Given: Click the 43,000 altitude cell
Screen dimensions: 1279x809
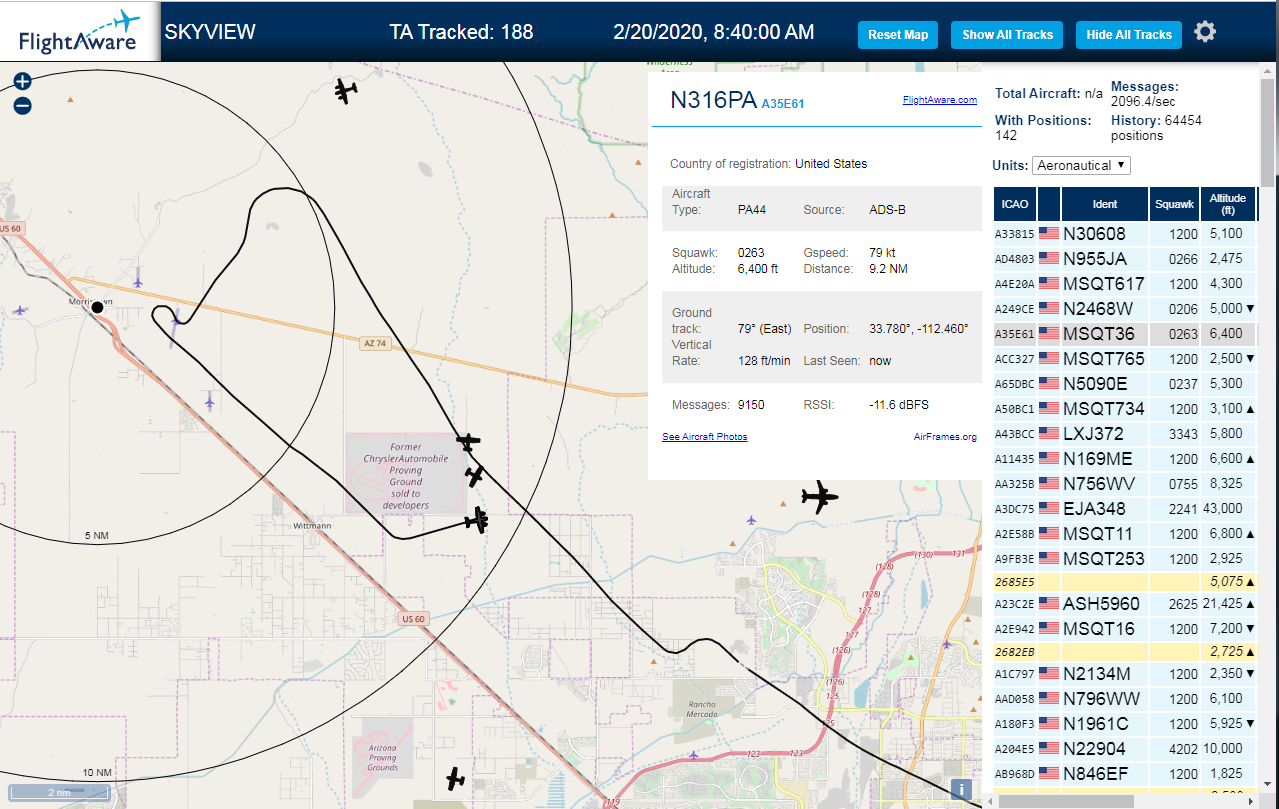Looking at the screenshot, I should 1227,509.
